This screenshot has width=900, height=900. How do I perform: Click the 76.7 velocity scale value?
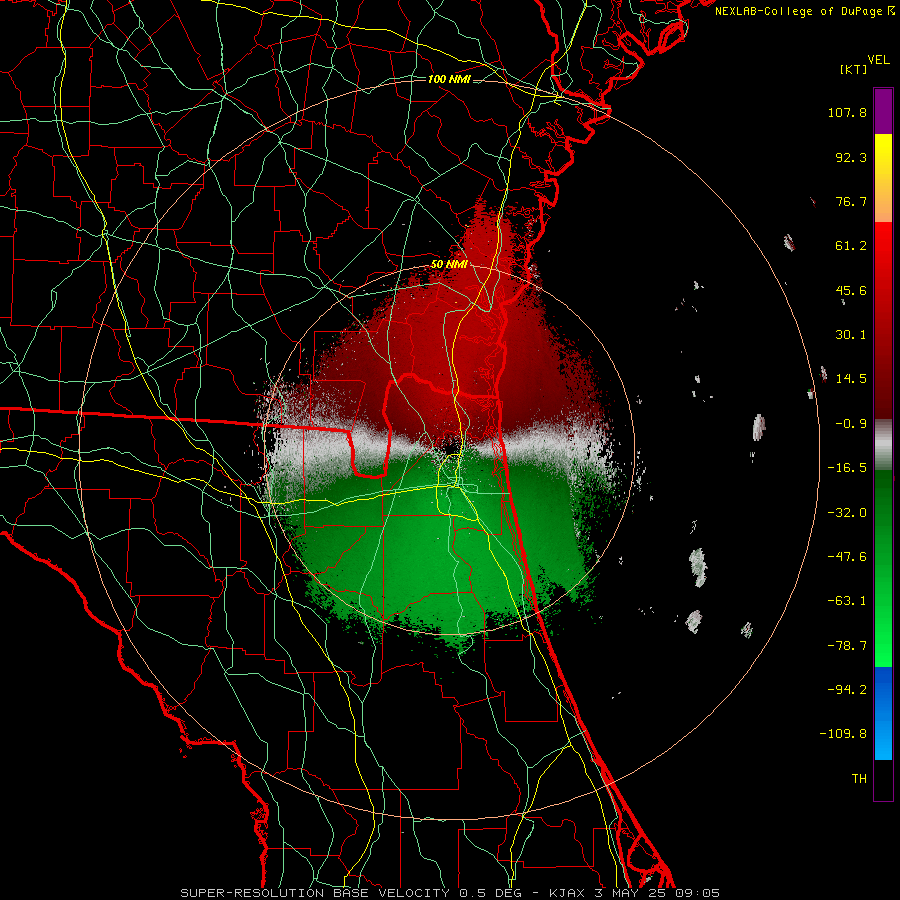pyautogui.click(x=851, y=201)
